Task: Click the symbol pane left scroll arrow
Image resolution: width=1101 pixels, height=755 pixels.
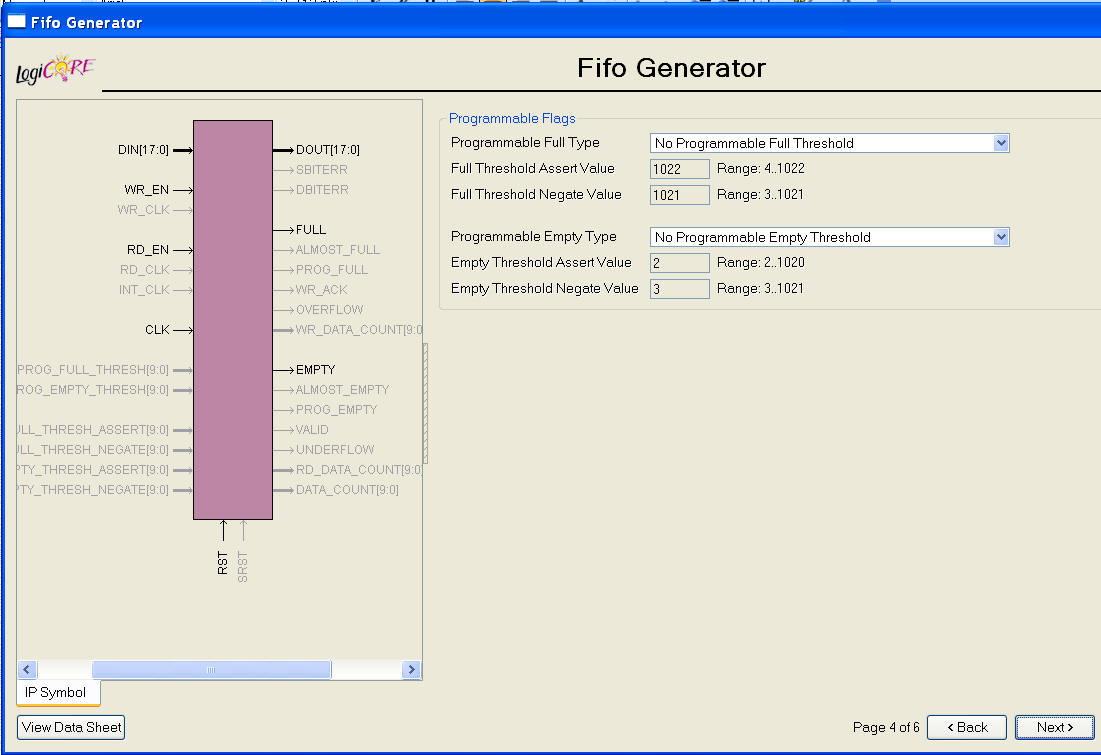Action: point(27,670)
